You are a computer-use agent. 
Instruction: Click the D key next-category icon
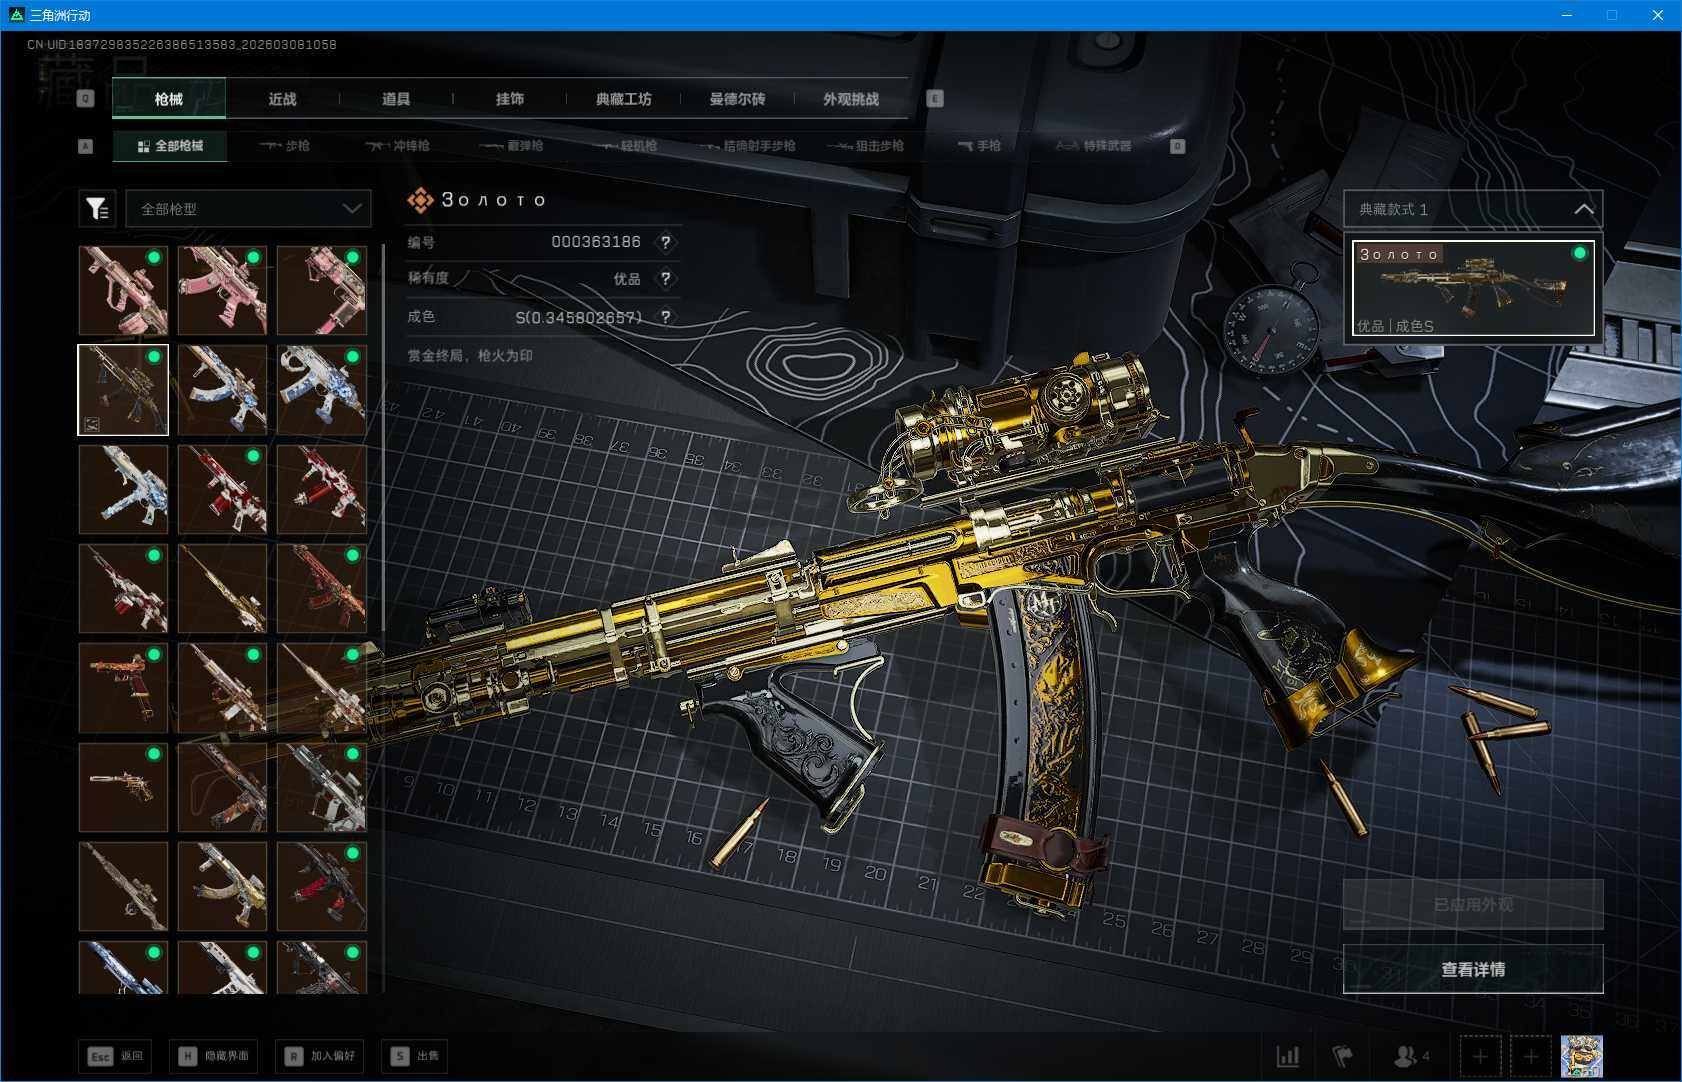point(1178,146)
